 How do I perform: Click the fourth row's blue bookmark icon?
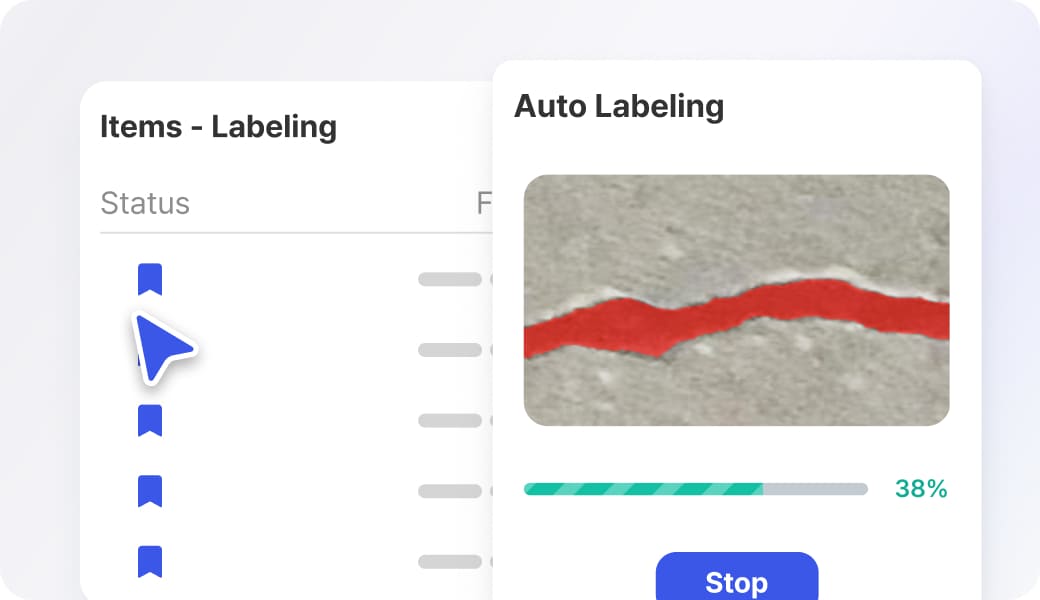click(x=150, y=491)
